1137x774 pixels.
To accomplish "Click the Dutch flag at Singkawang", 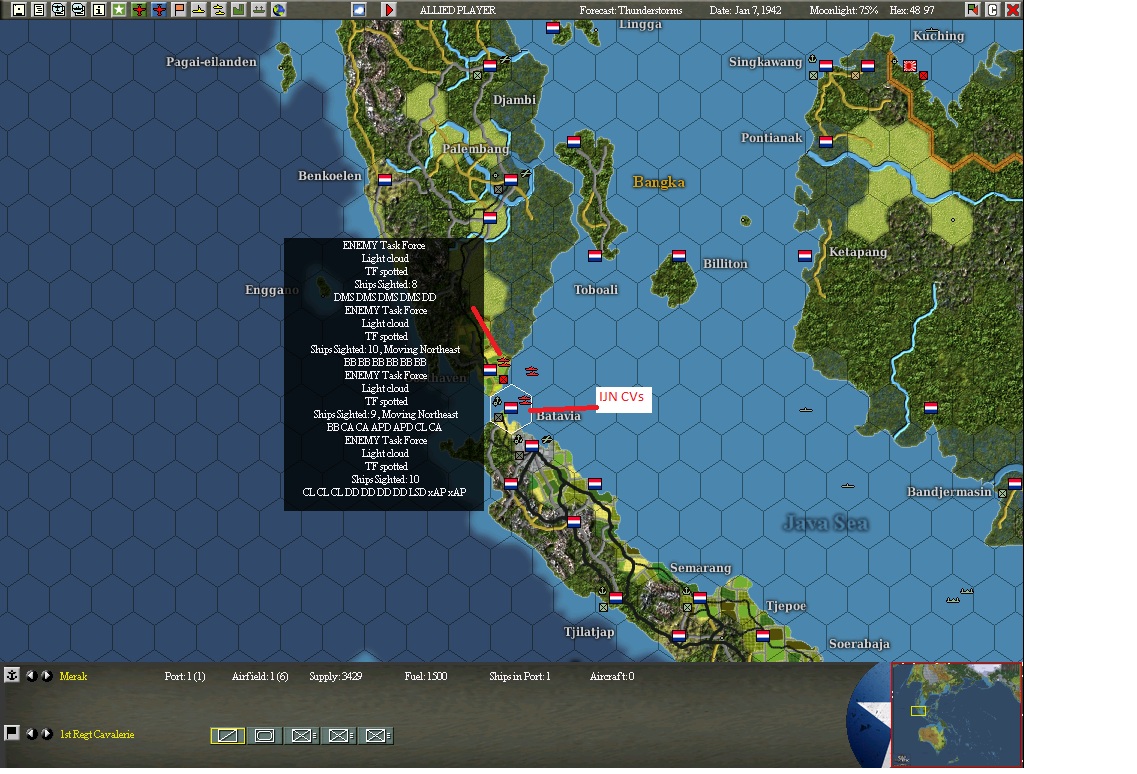I will tap(826, 66).
